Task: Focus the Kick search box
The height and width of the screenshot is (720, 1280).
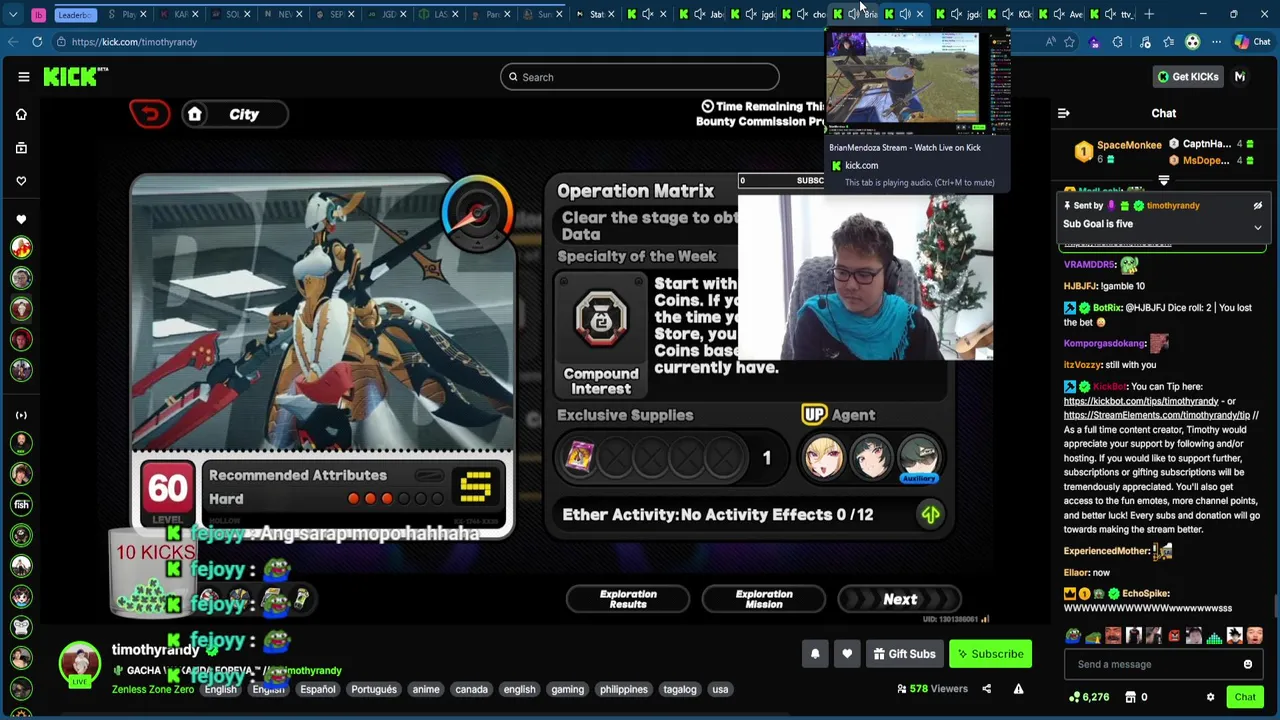Action: tap(640, 77)
